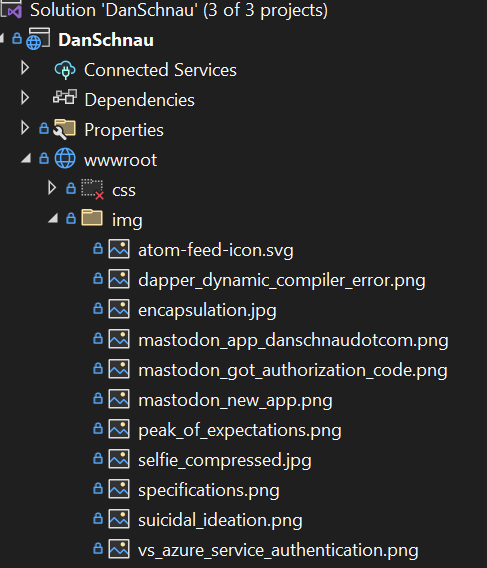This screenshot has width=487, height=568.
Task: Click the Properties wrench folder icon
Action: click(x=64, y=129)
